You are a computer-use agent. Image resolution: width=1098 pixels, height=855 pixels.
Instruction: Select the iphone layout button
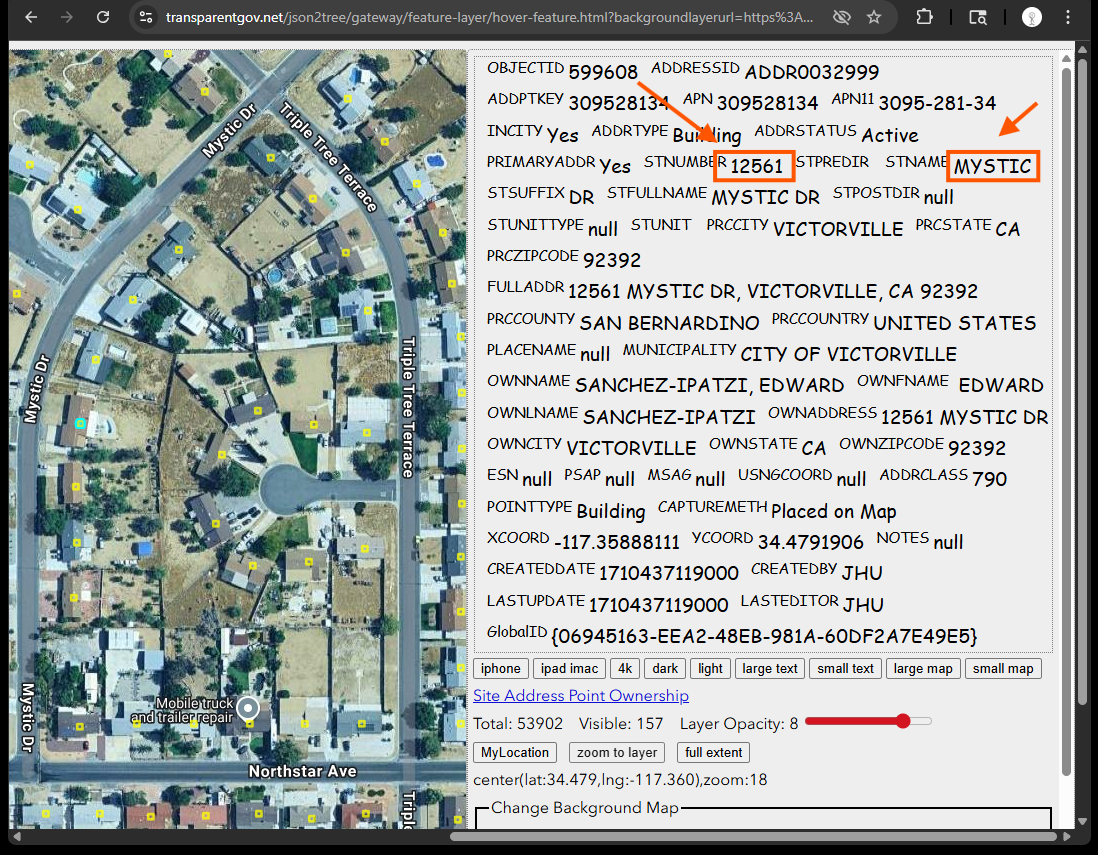[500, 669]
